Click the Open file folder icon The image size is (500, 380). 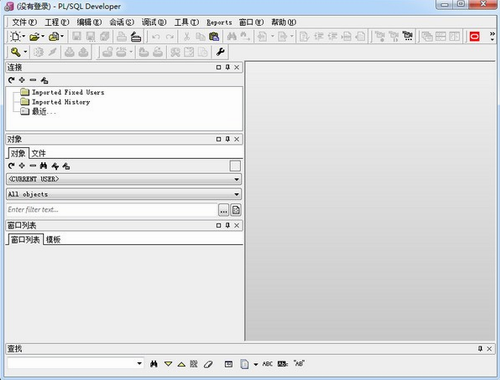click(34, 36)
